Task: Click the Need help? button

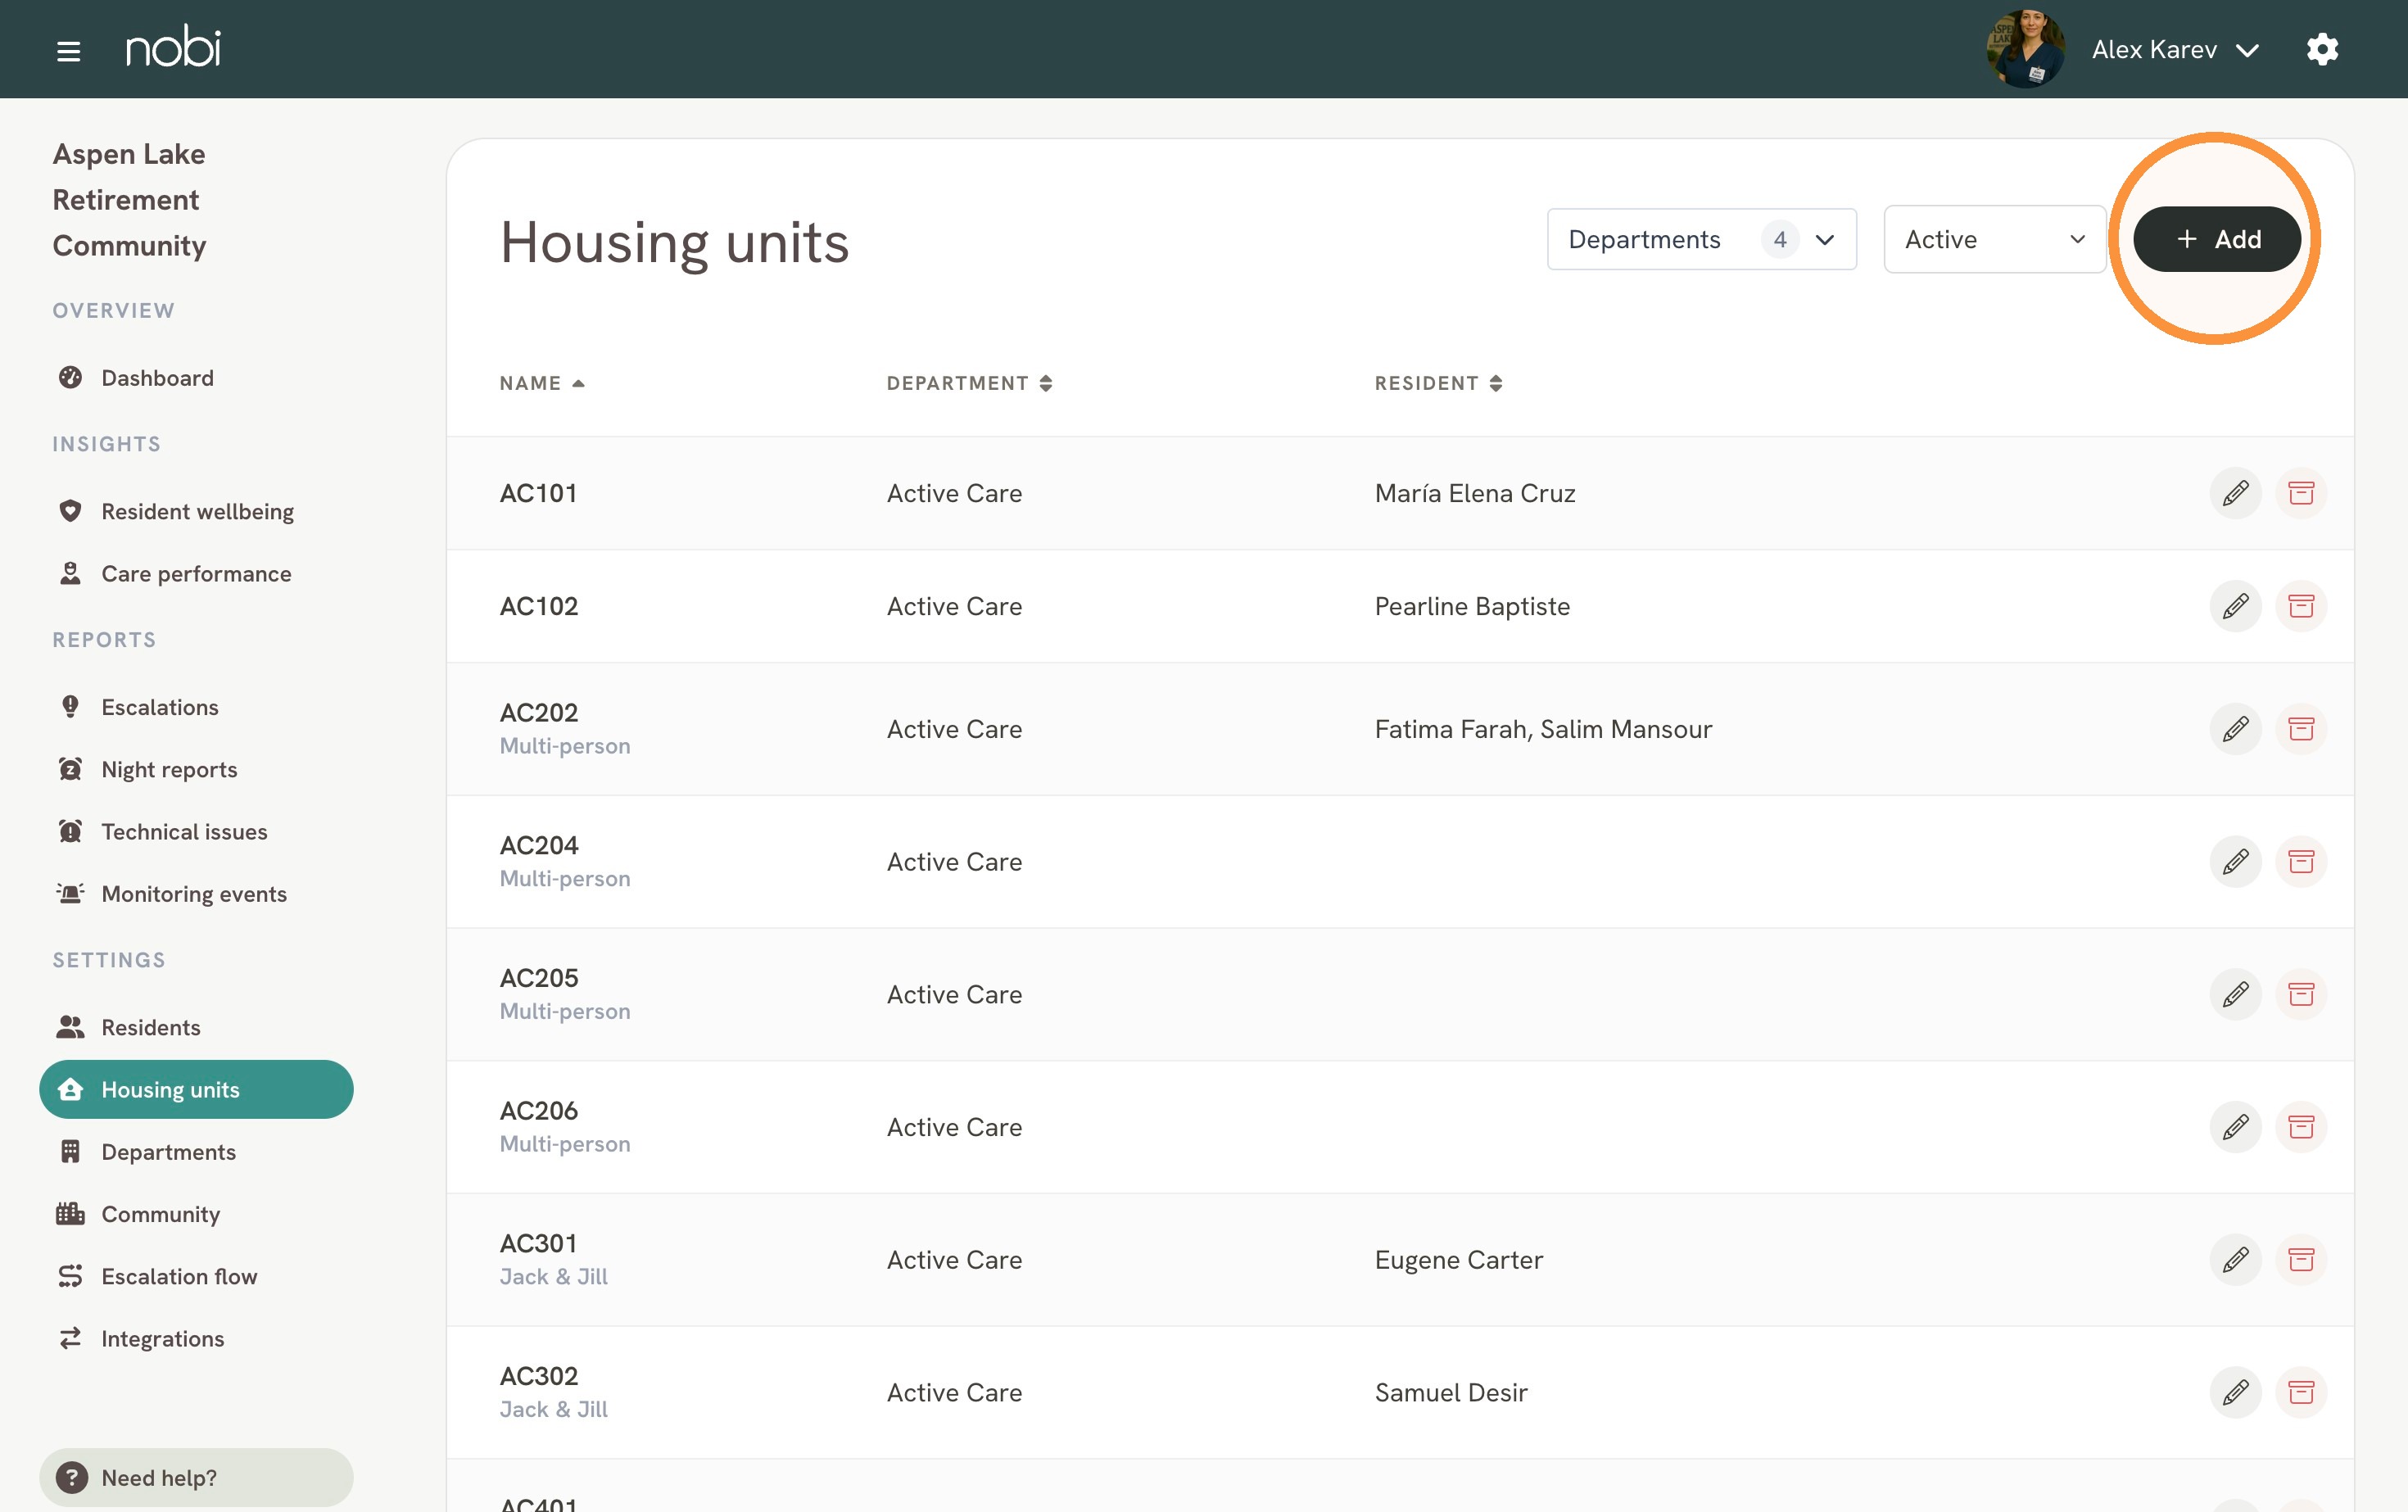Action: click(196, 1477)
